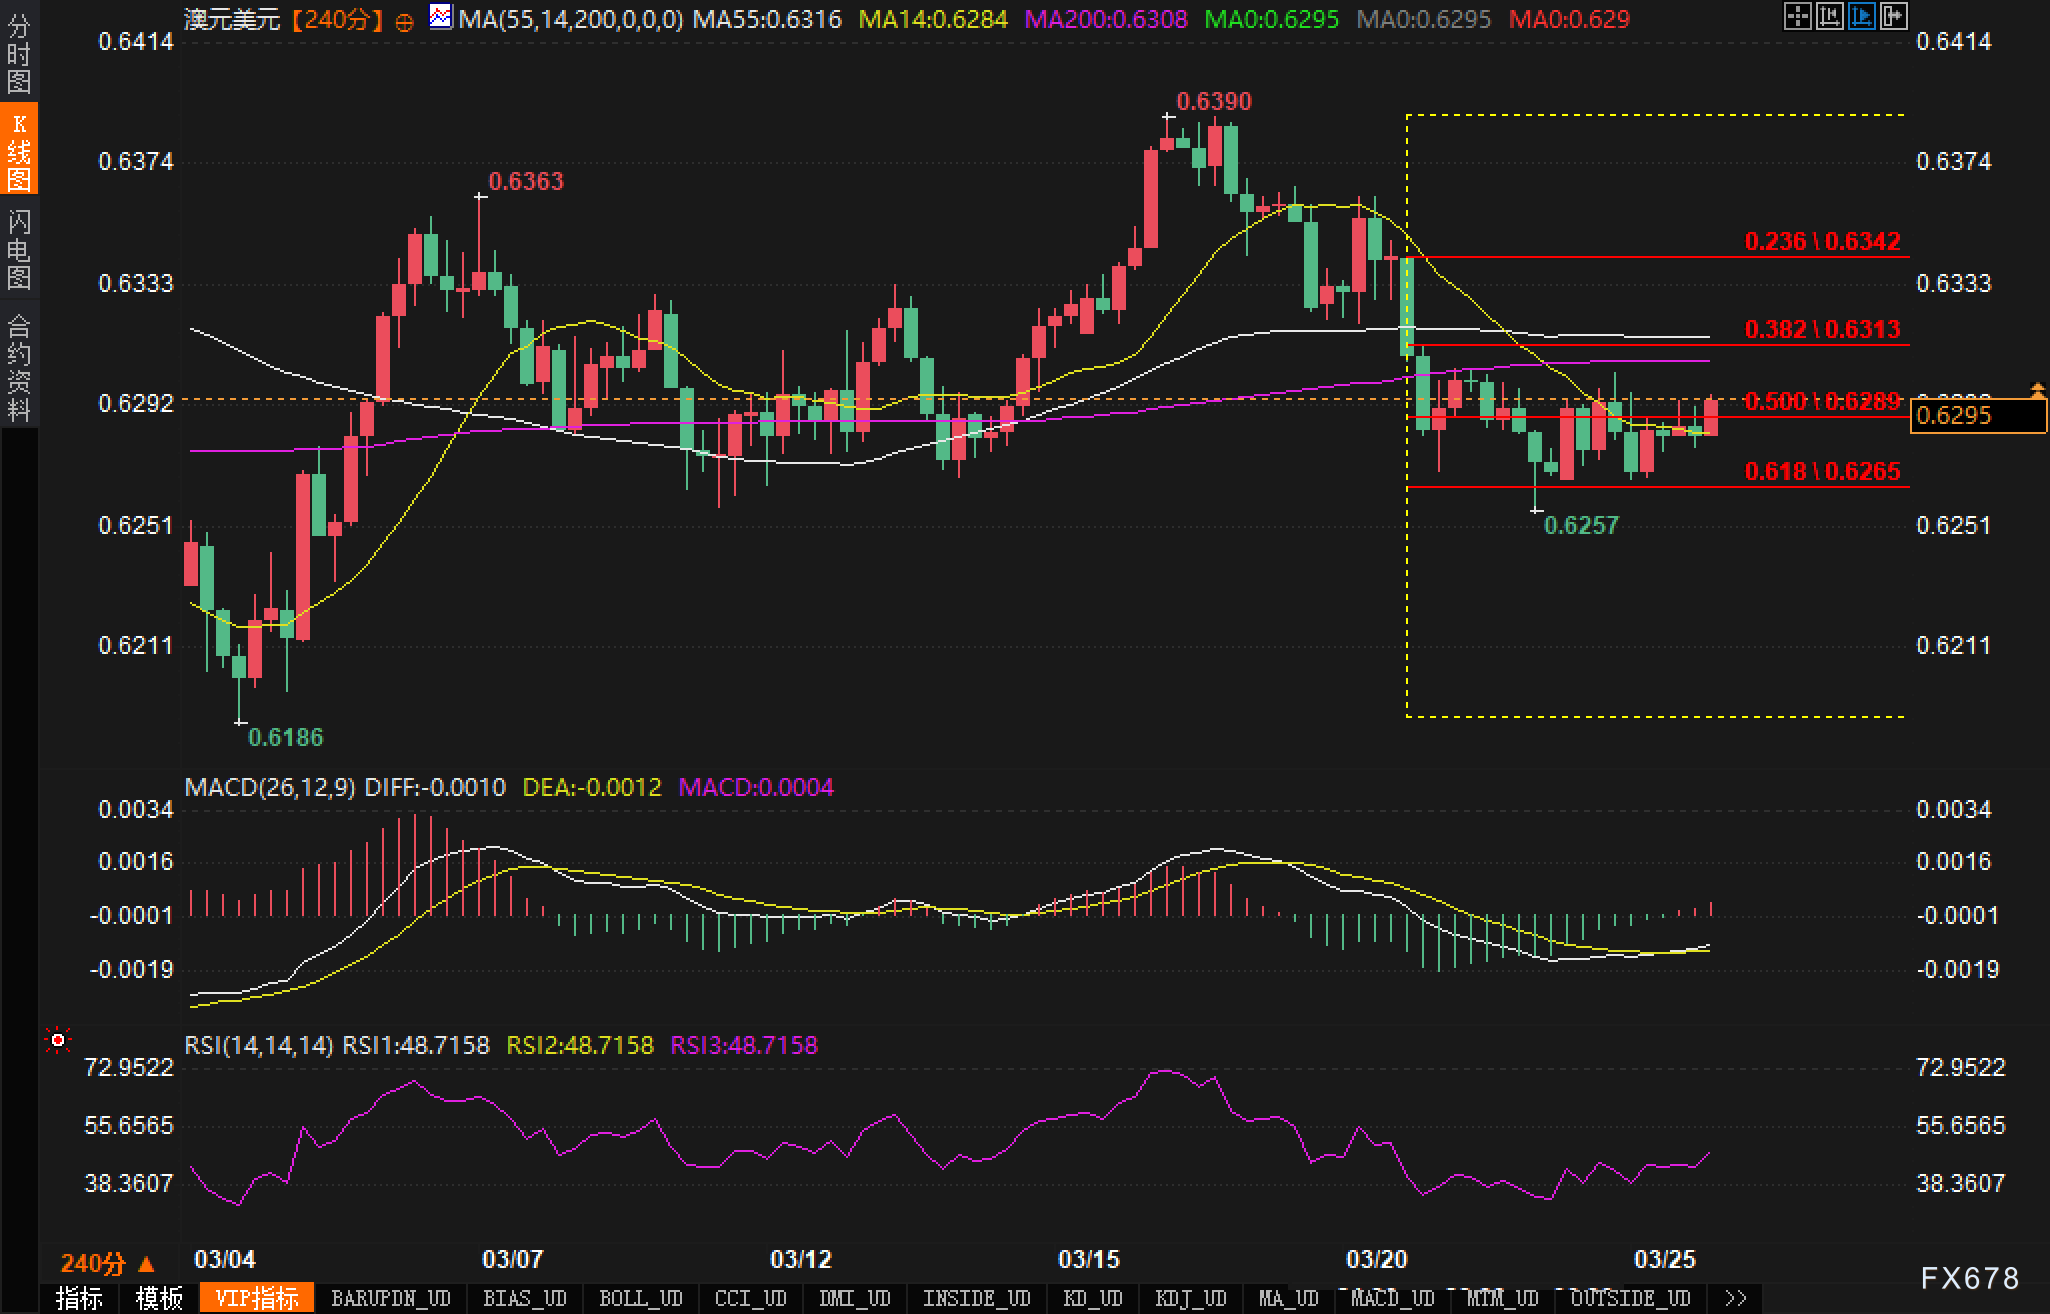Apply the BOLL_UD indicator
The height and width of the screenshot is (1314, 2050).
639,1298
